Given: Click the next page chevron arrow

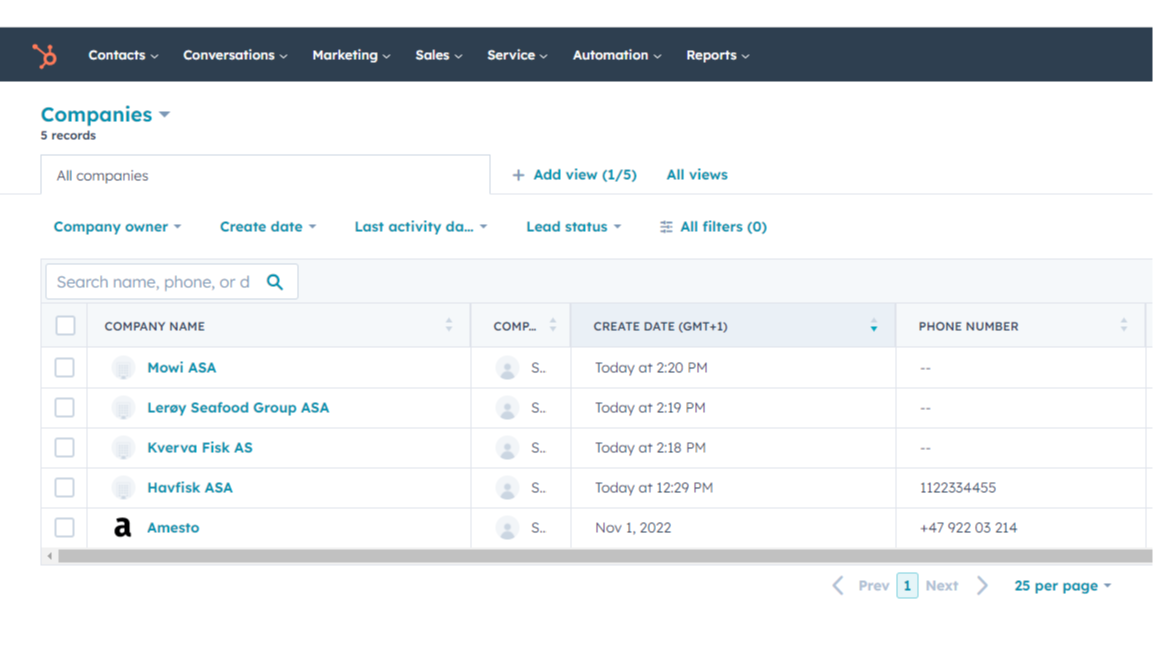Looking at the screenshot, I should pos(982,585).
